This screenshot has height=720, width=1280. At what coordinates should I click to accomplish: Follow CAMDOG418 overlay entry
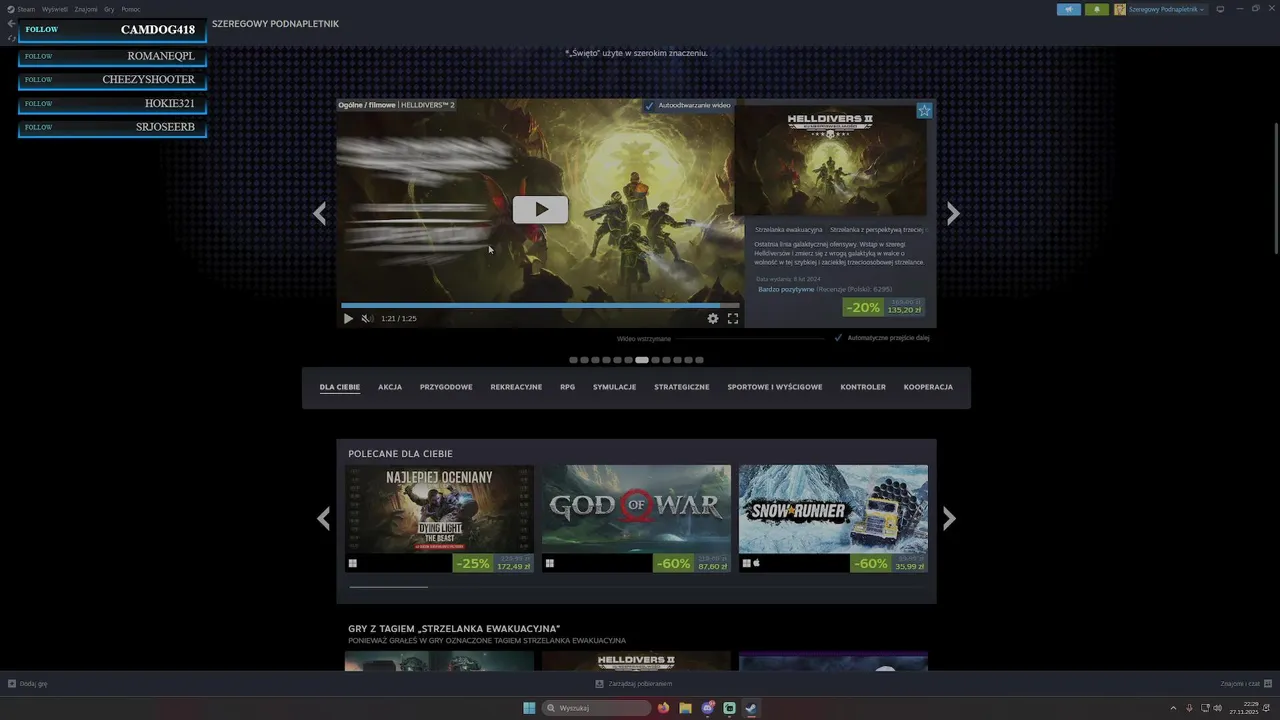click(x=112, y=30)
